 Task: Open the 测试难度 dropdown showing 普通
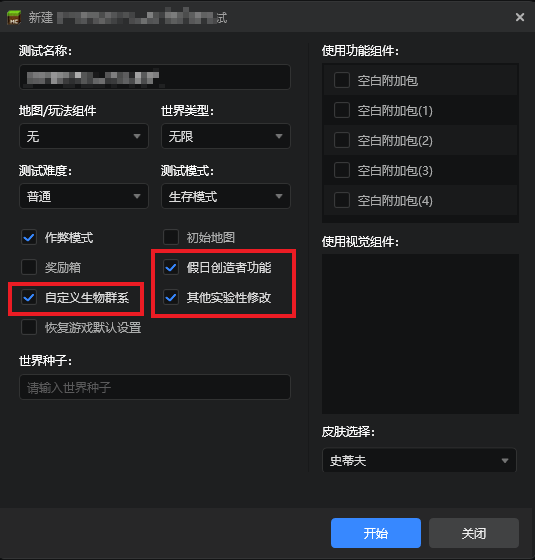(84, 196)
